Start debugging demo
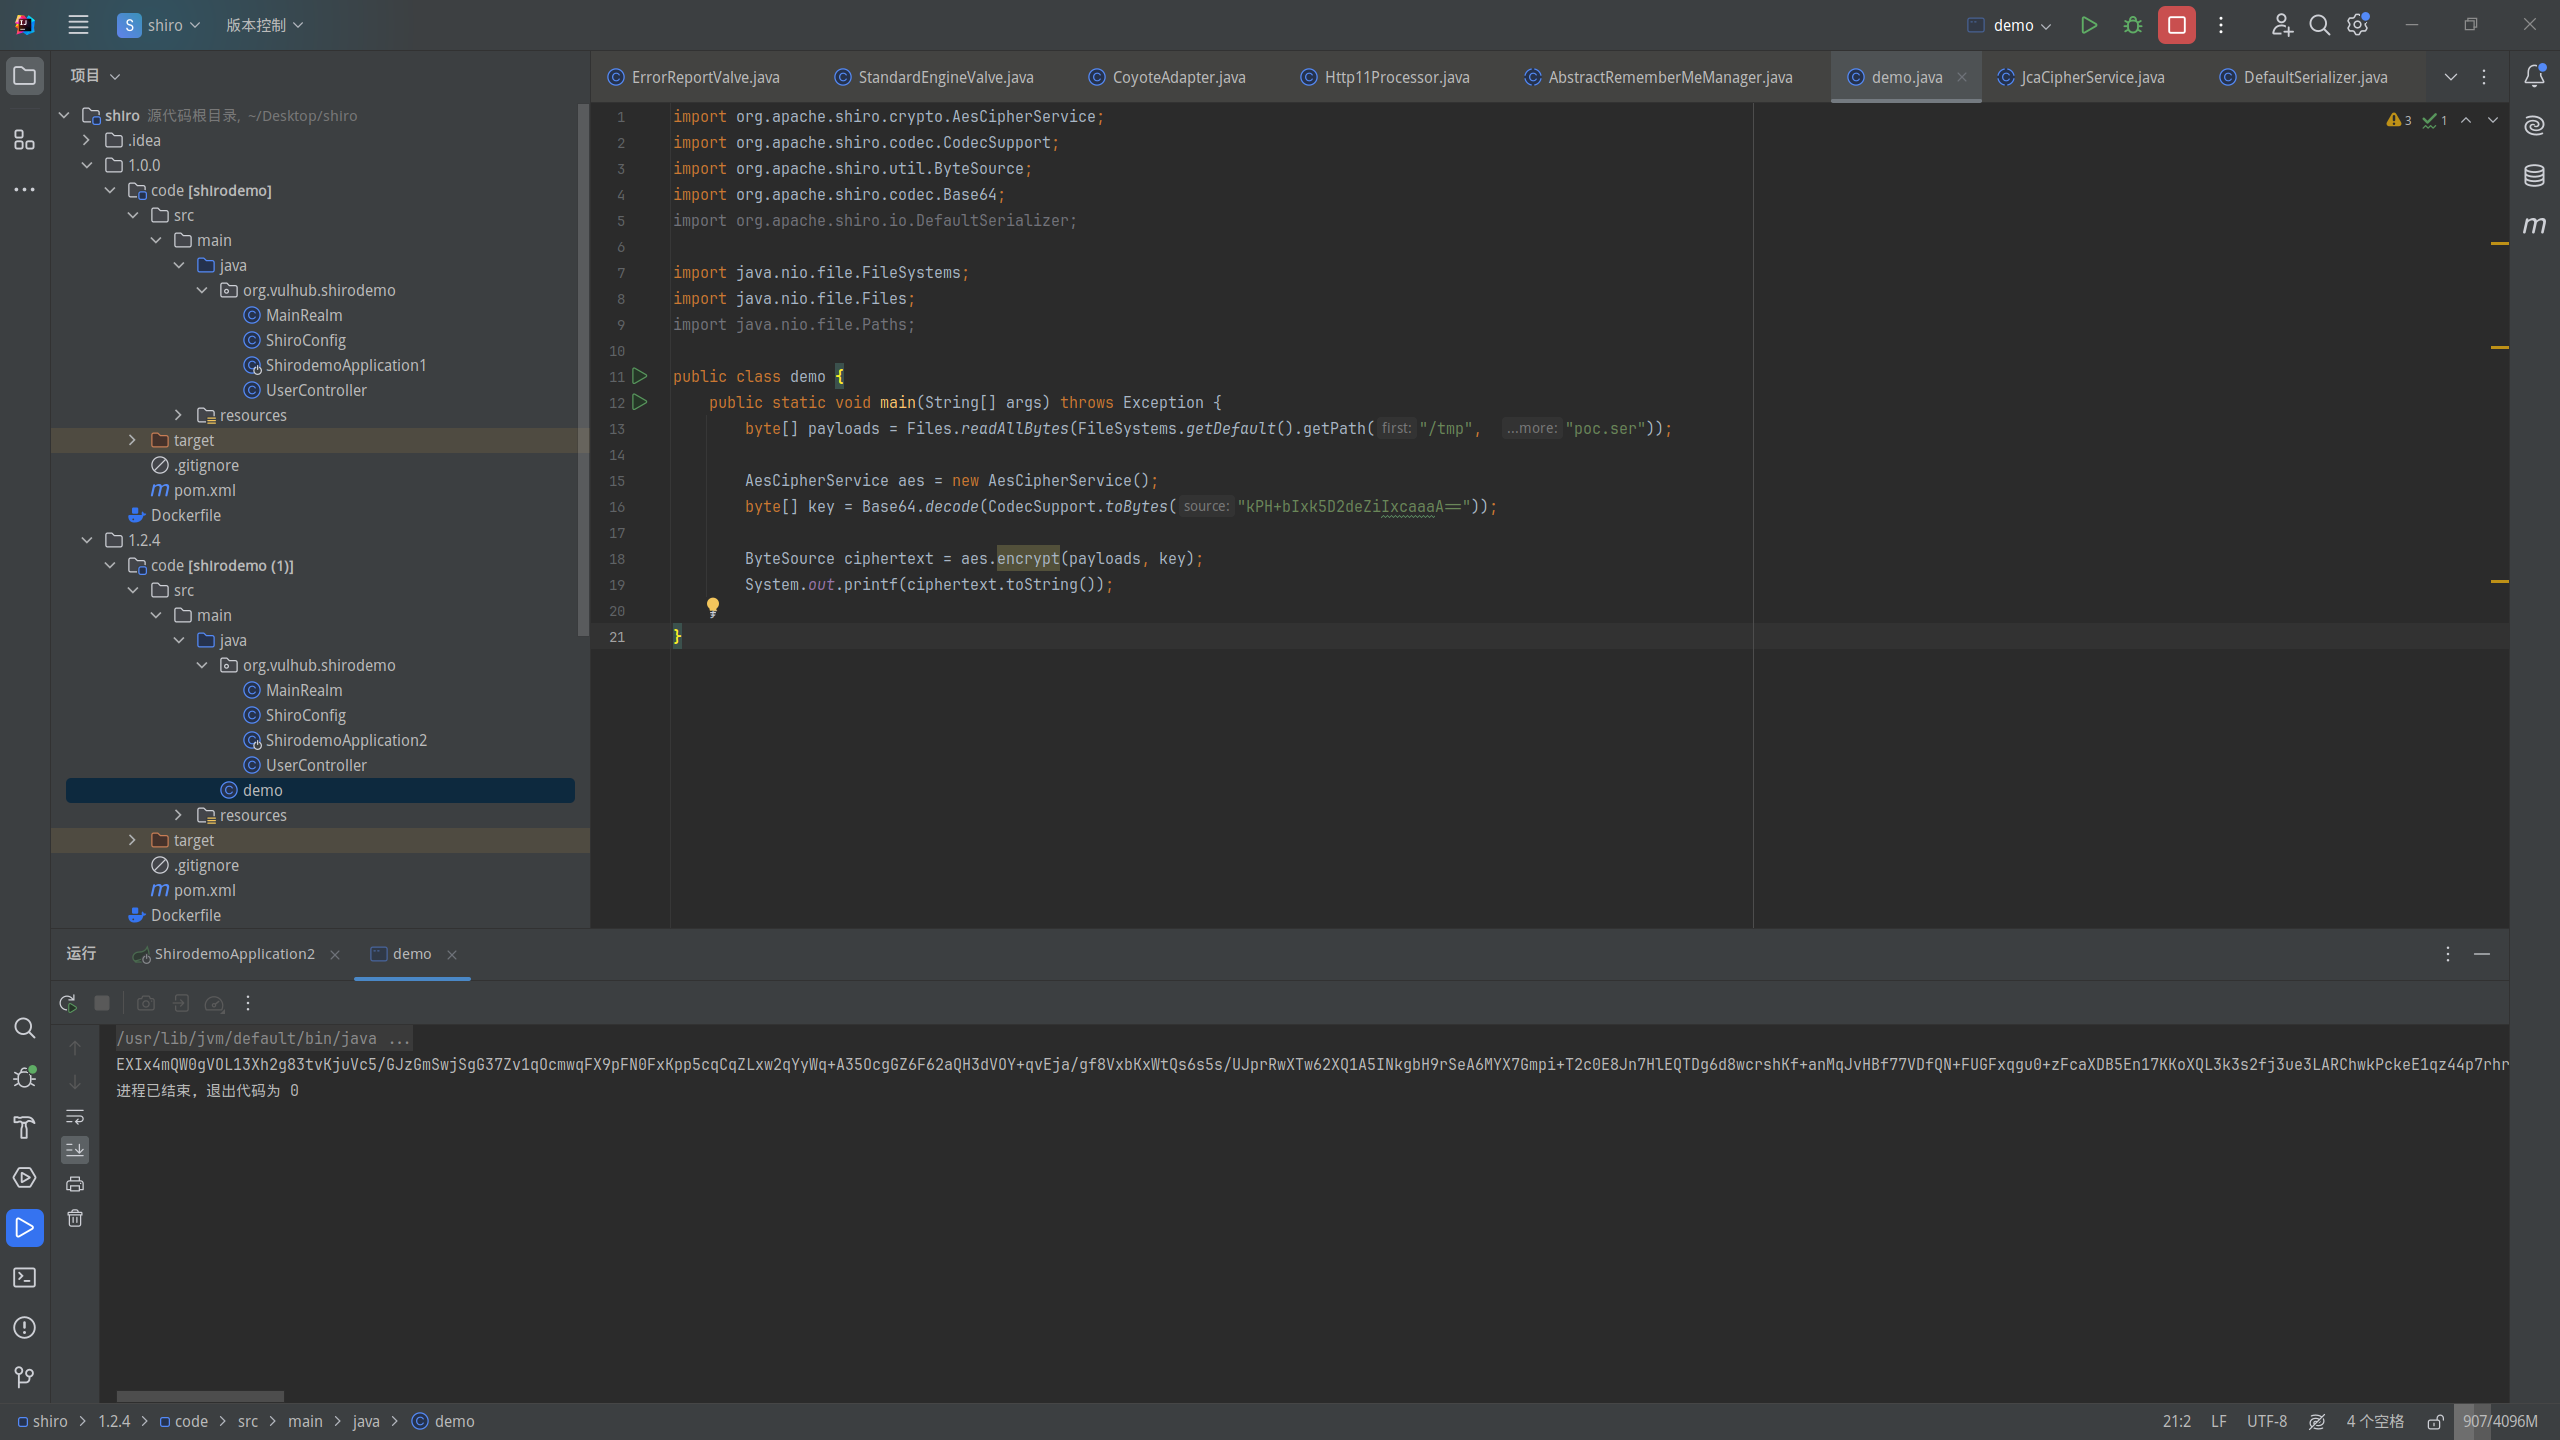2560x1440 pixels. pos(2133,25)
